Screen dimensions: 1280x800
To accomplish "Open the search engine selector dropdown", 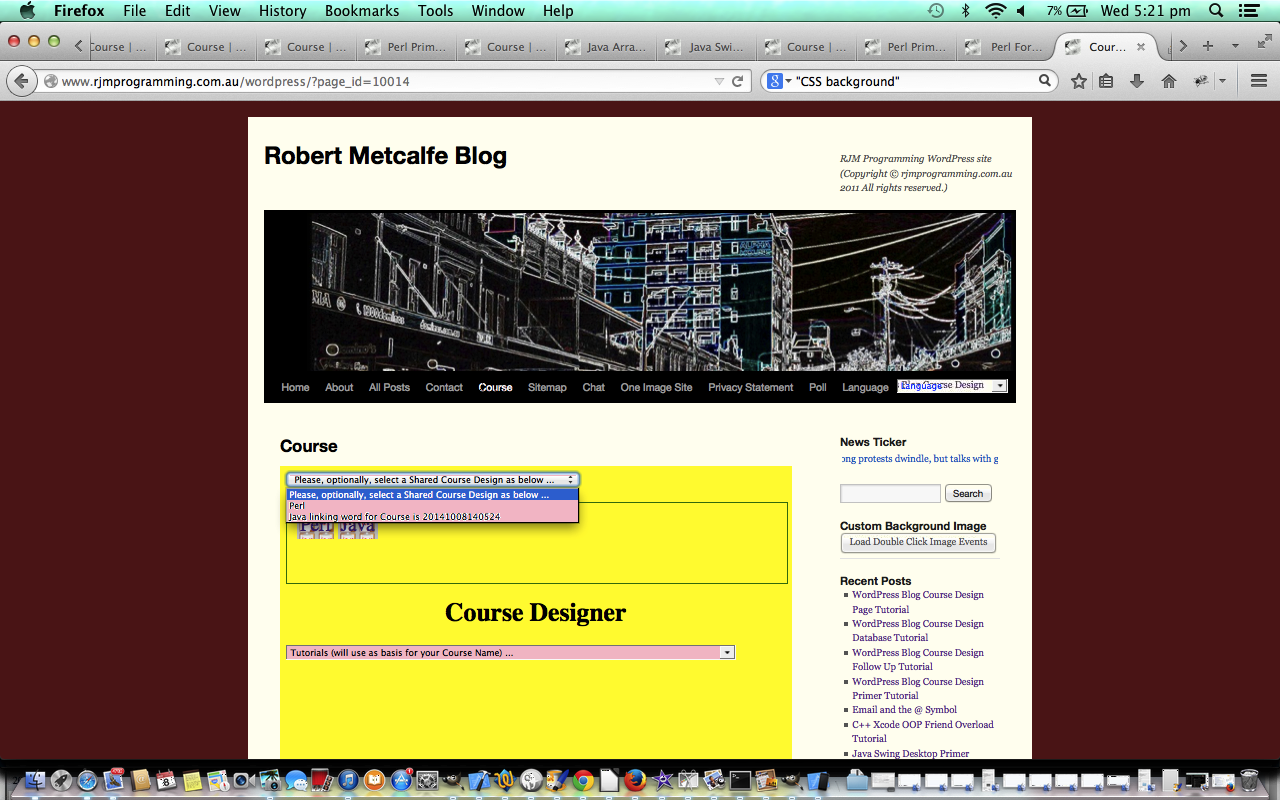I will point(778,81).
